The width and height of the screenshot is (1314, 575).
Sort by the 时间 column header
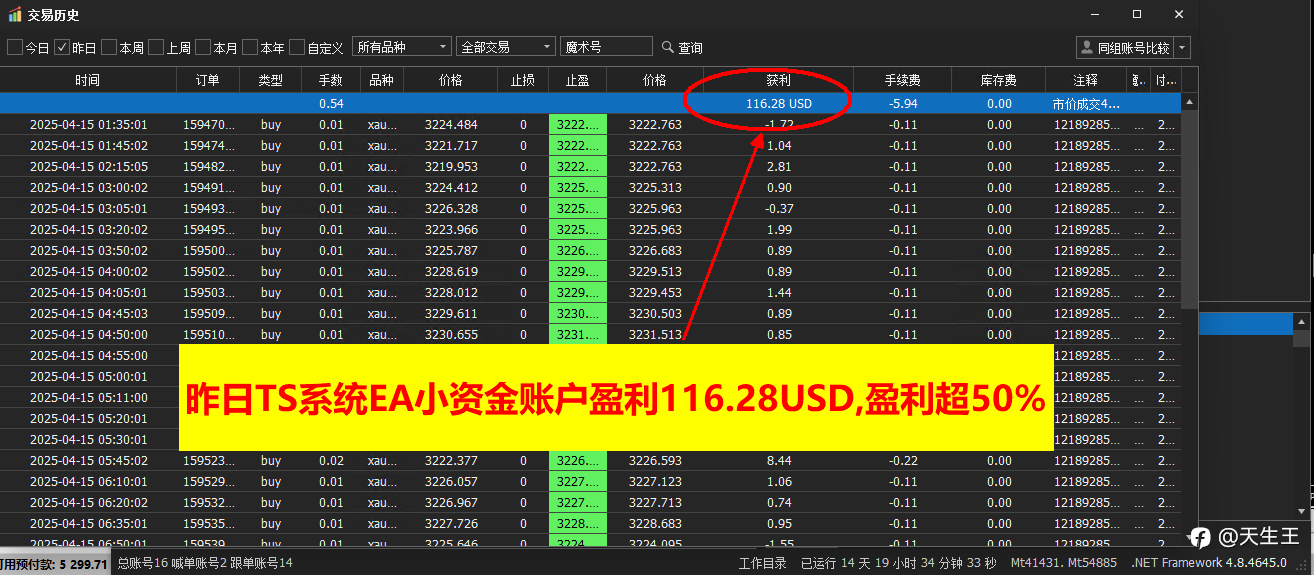point(88,80)
